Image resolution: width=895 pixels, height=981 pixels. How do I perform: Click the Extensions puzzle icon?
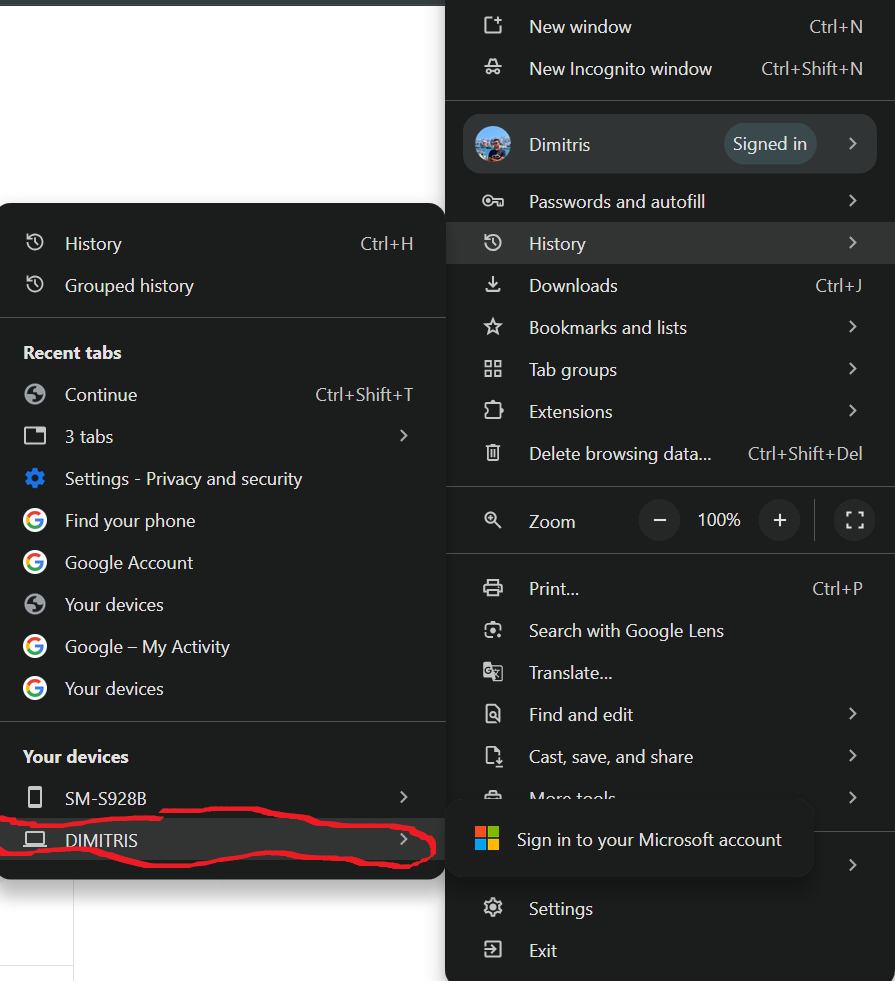tap(493, 410)
